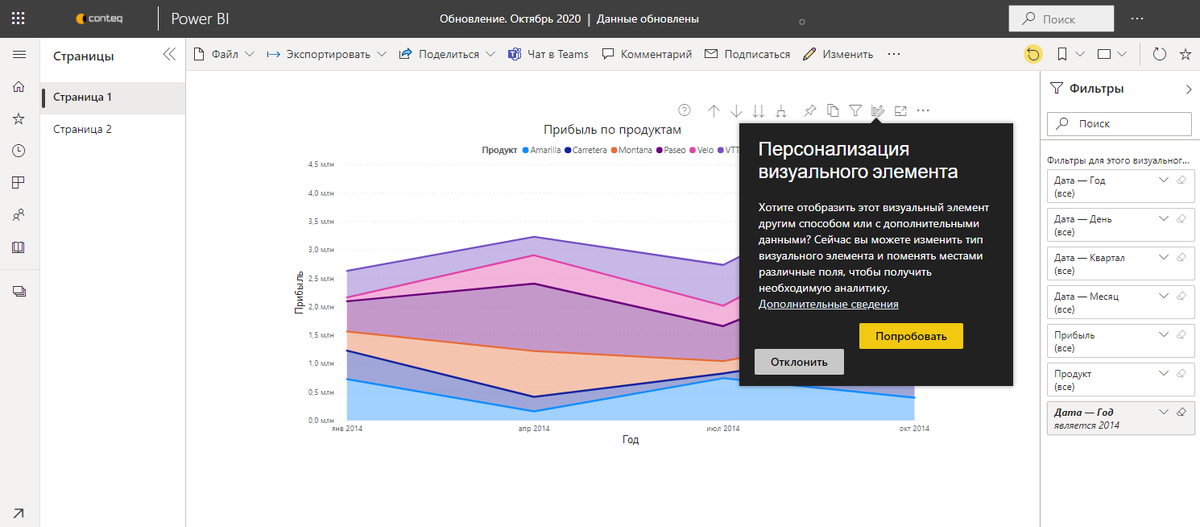Click the visual help question icon

coord(684,110)
